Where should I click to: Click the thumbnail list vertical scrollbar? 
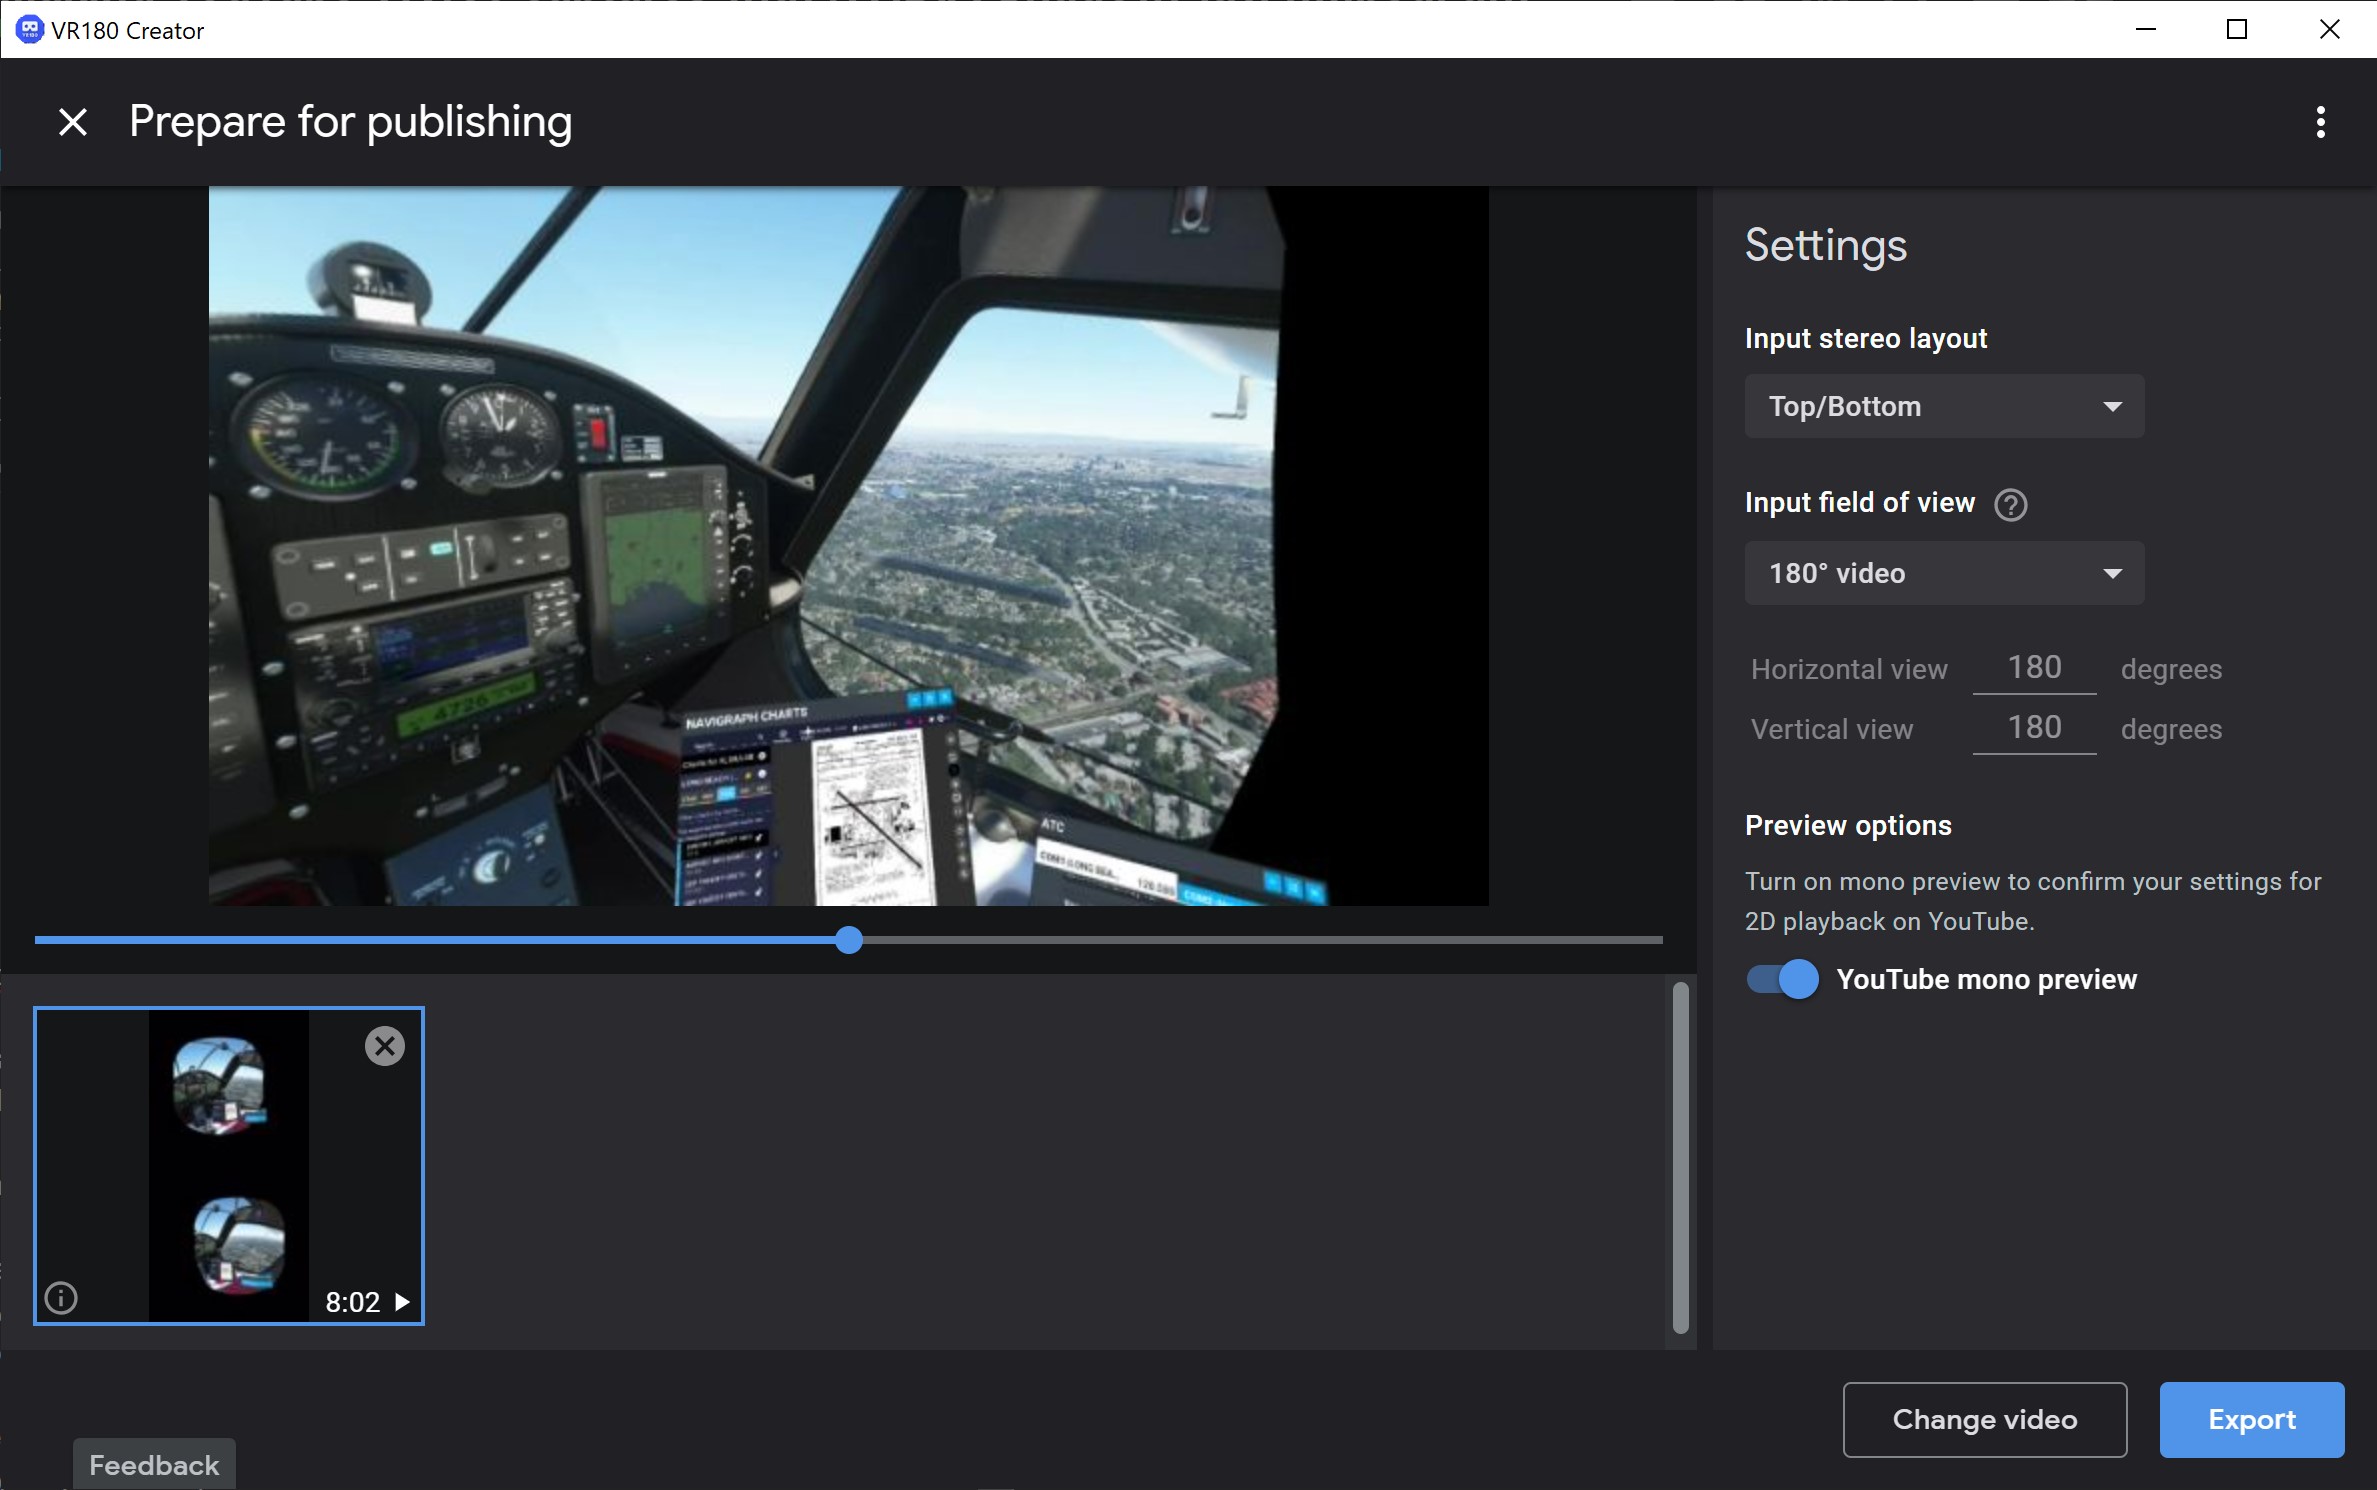point(1680,1158)
